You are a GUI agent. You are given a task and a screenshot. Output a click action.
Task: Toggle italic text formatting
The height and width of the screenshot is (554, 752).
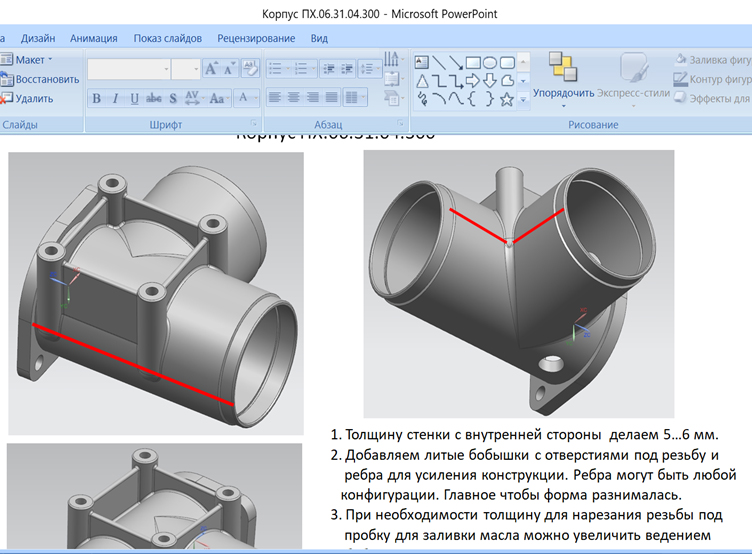click(x=116, y=98)
